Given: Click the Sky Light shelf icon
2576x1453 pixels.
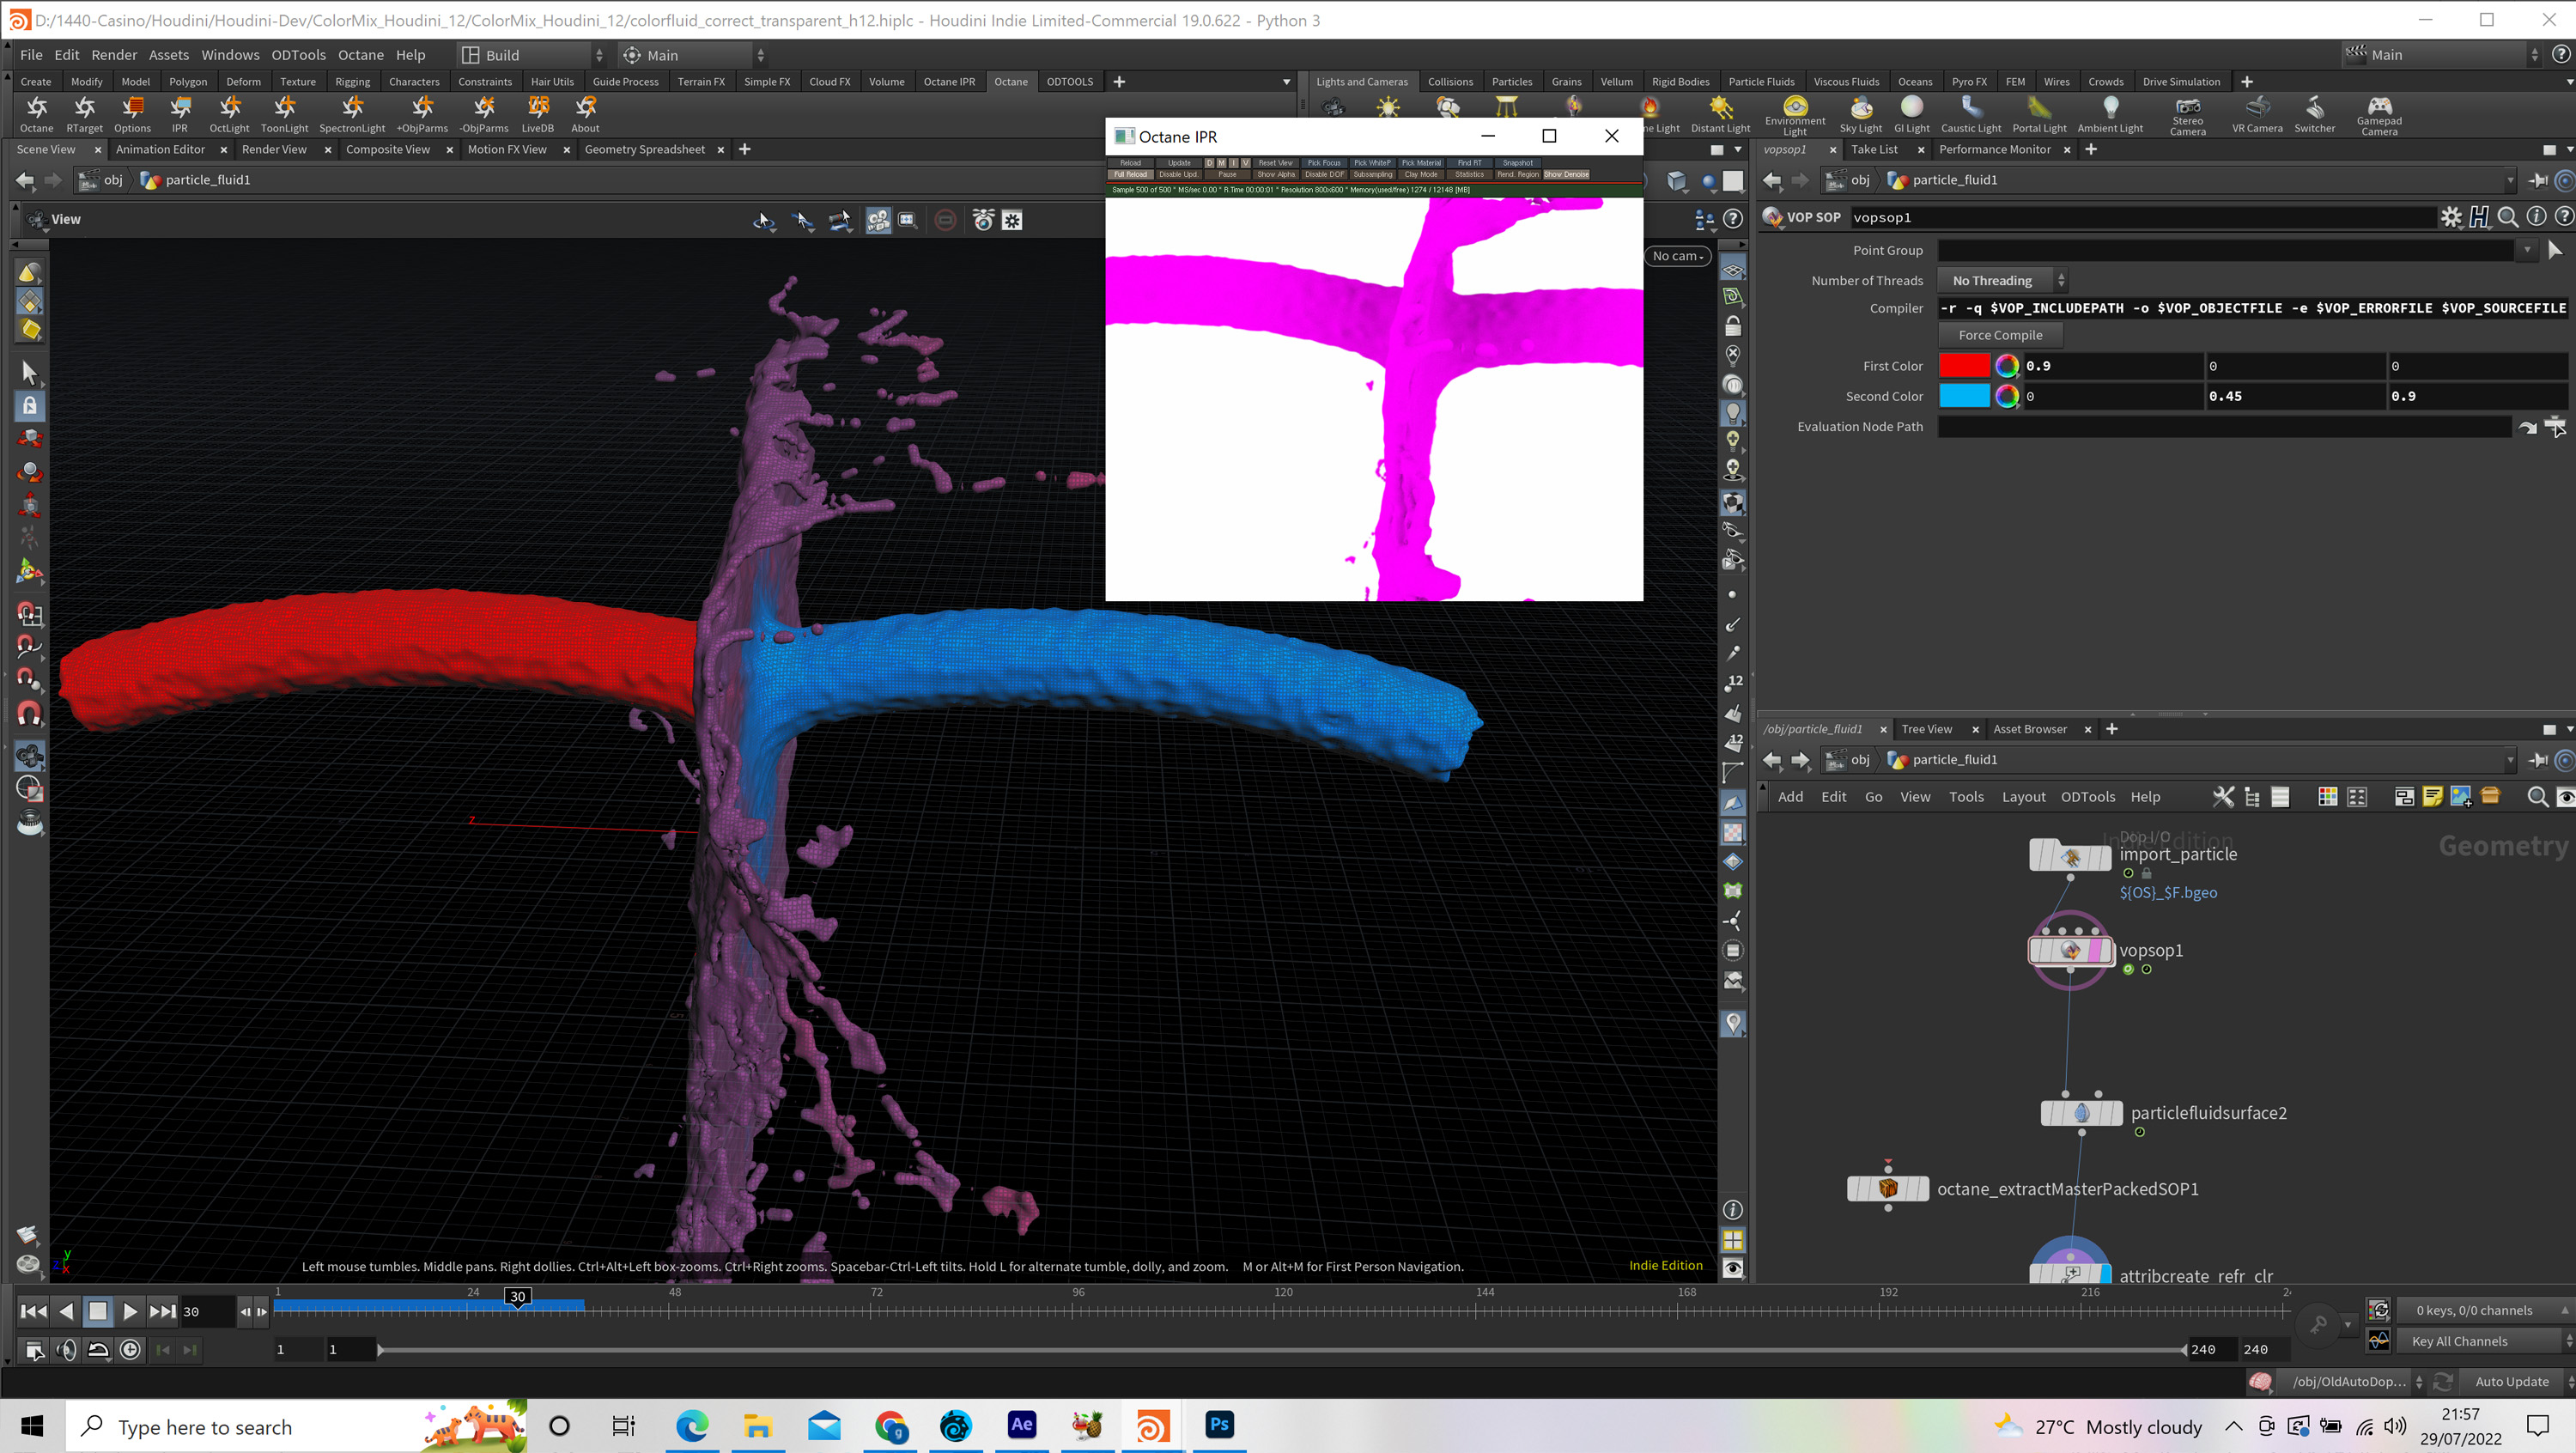Looking at the screenshot, I should point(1860,109).
